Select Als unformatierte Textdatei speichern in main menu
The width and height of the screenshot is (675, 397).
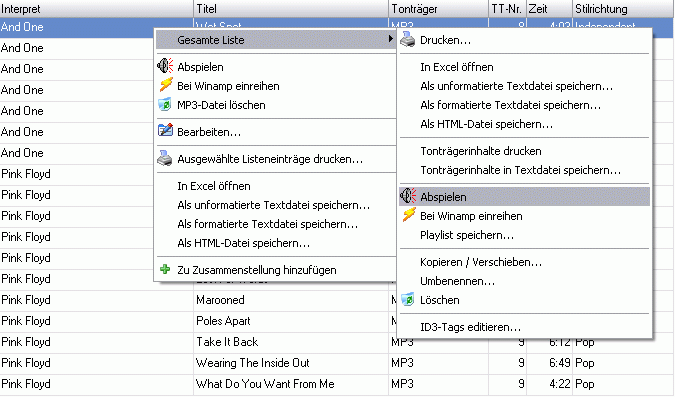(276, 205)
